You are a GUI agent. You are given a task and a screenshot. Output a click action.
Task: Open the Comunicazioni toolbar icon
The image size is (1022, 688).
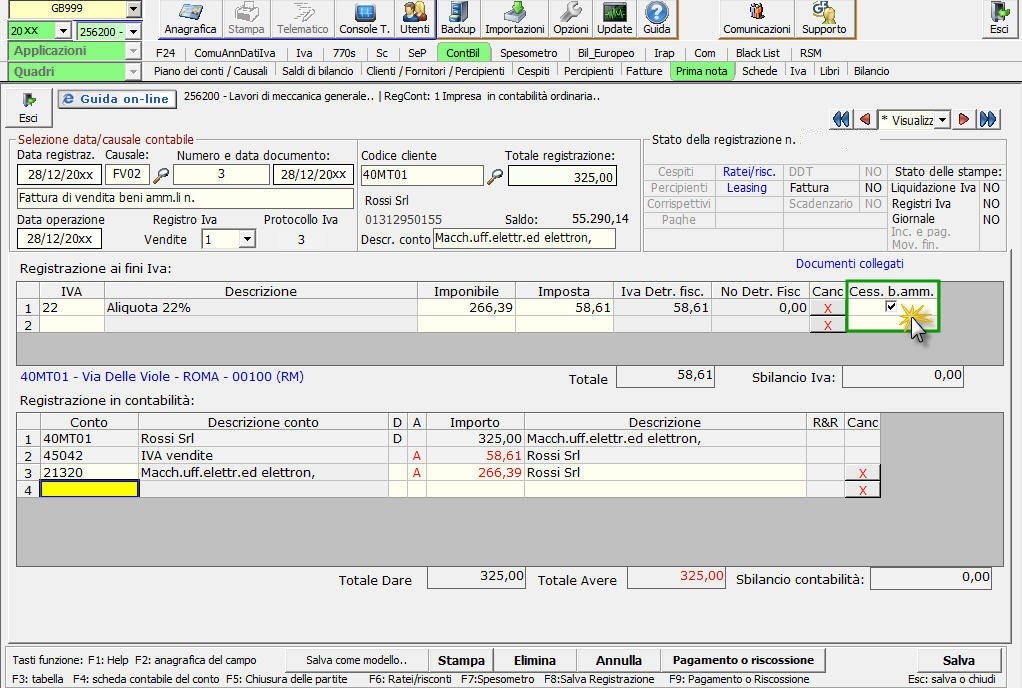(x=756, y=19)
